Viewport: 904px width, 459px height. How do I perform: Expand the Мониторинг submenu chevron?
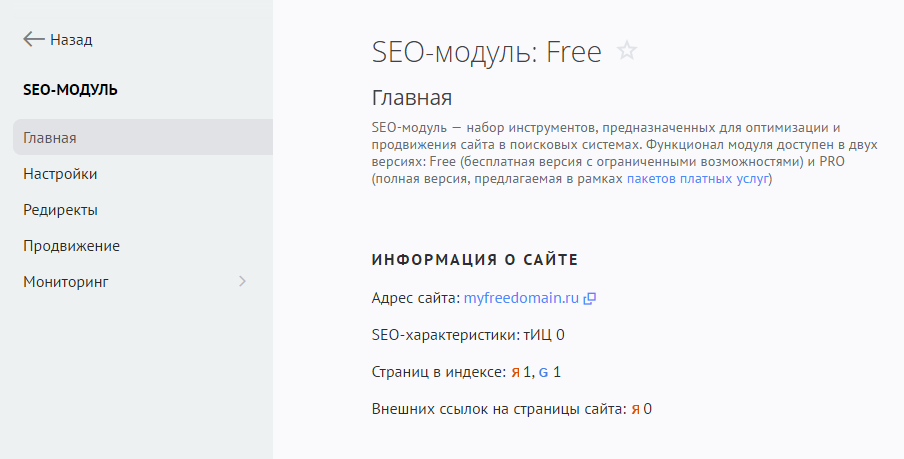(x=242, y=282)
